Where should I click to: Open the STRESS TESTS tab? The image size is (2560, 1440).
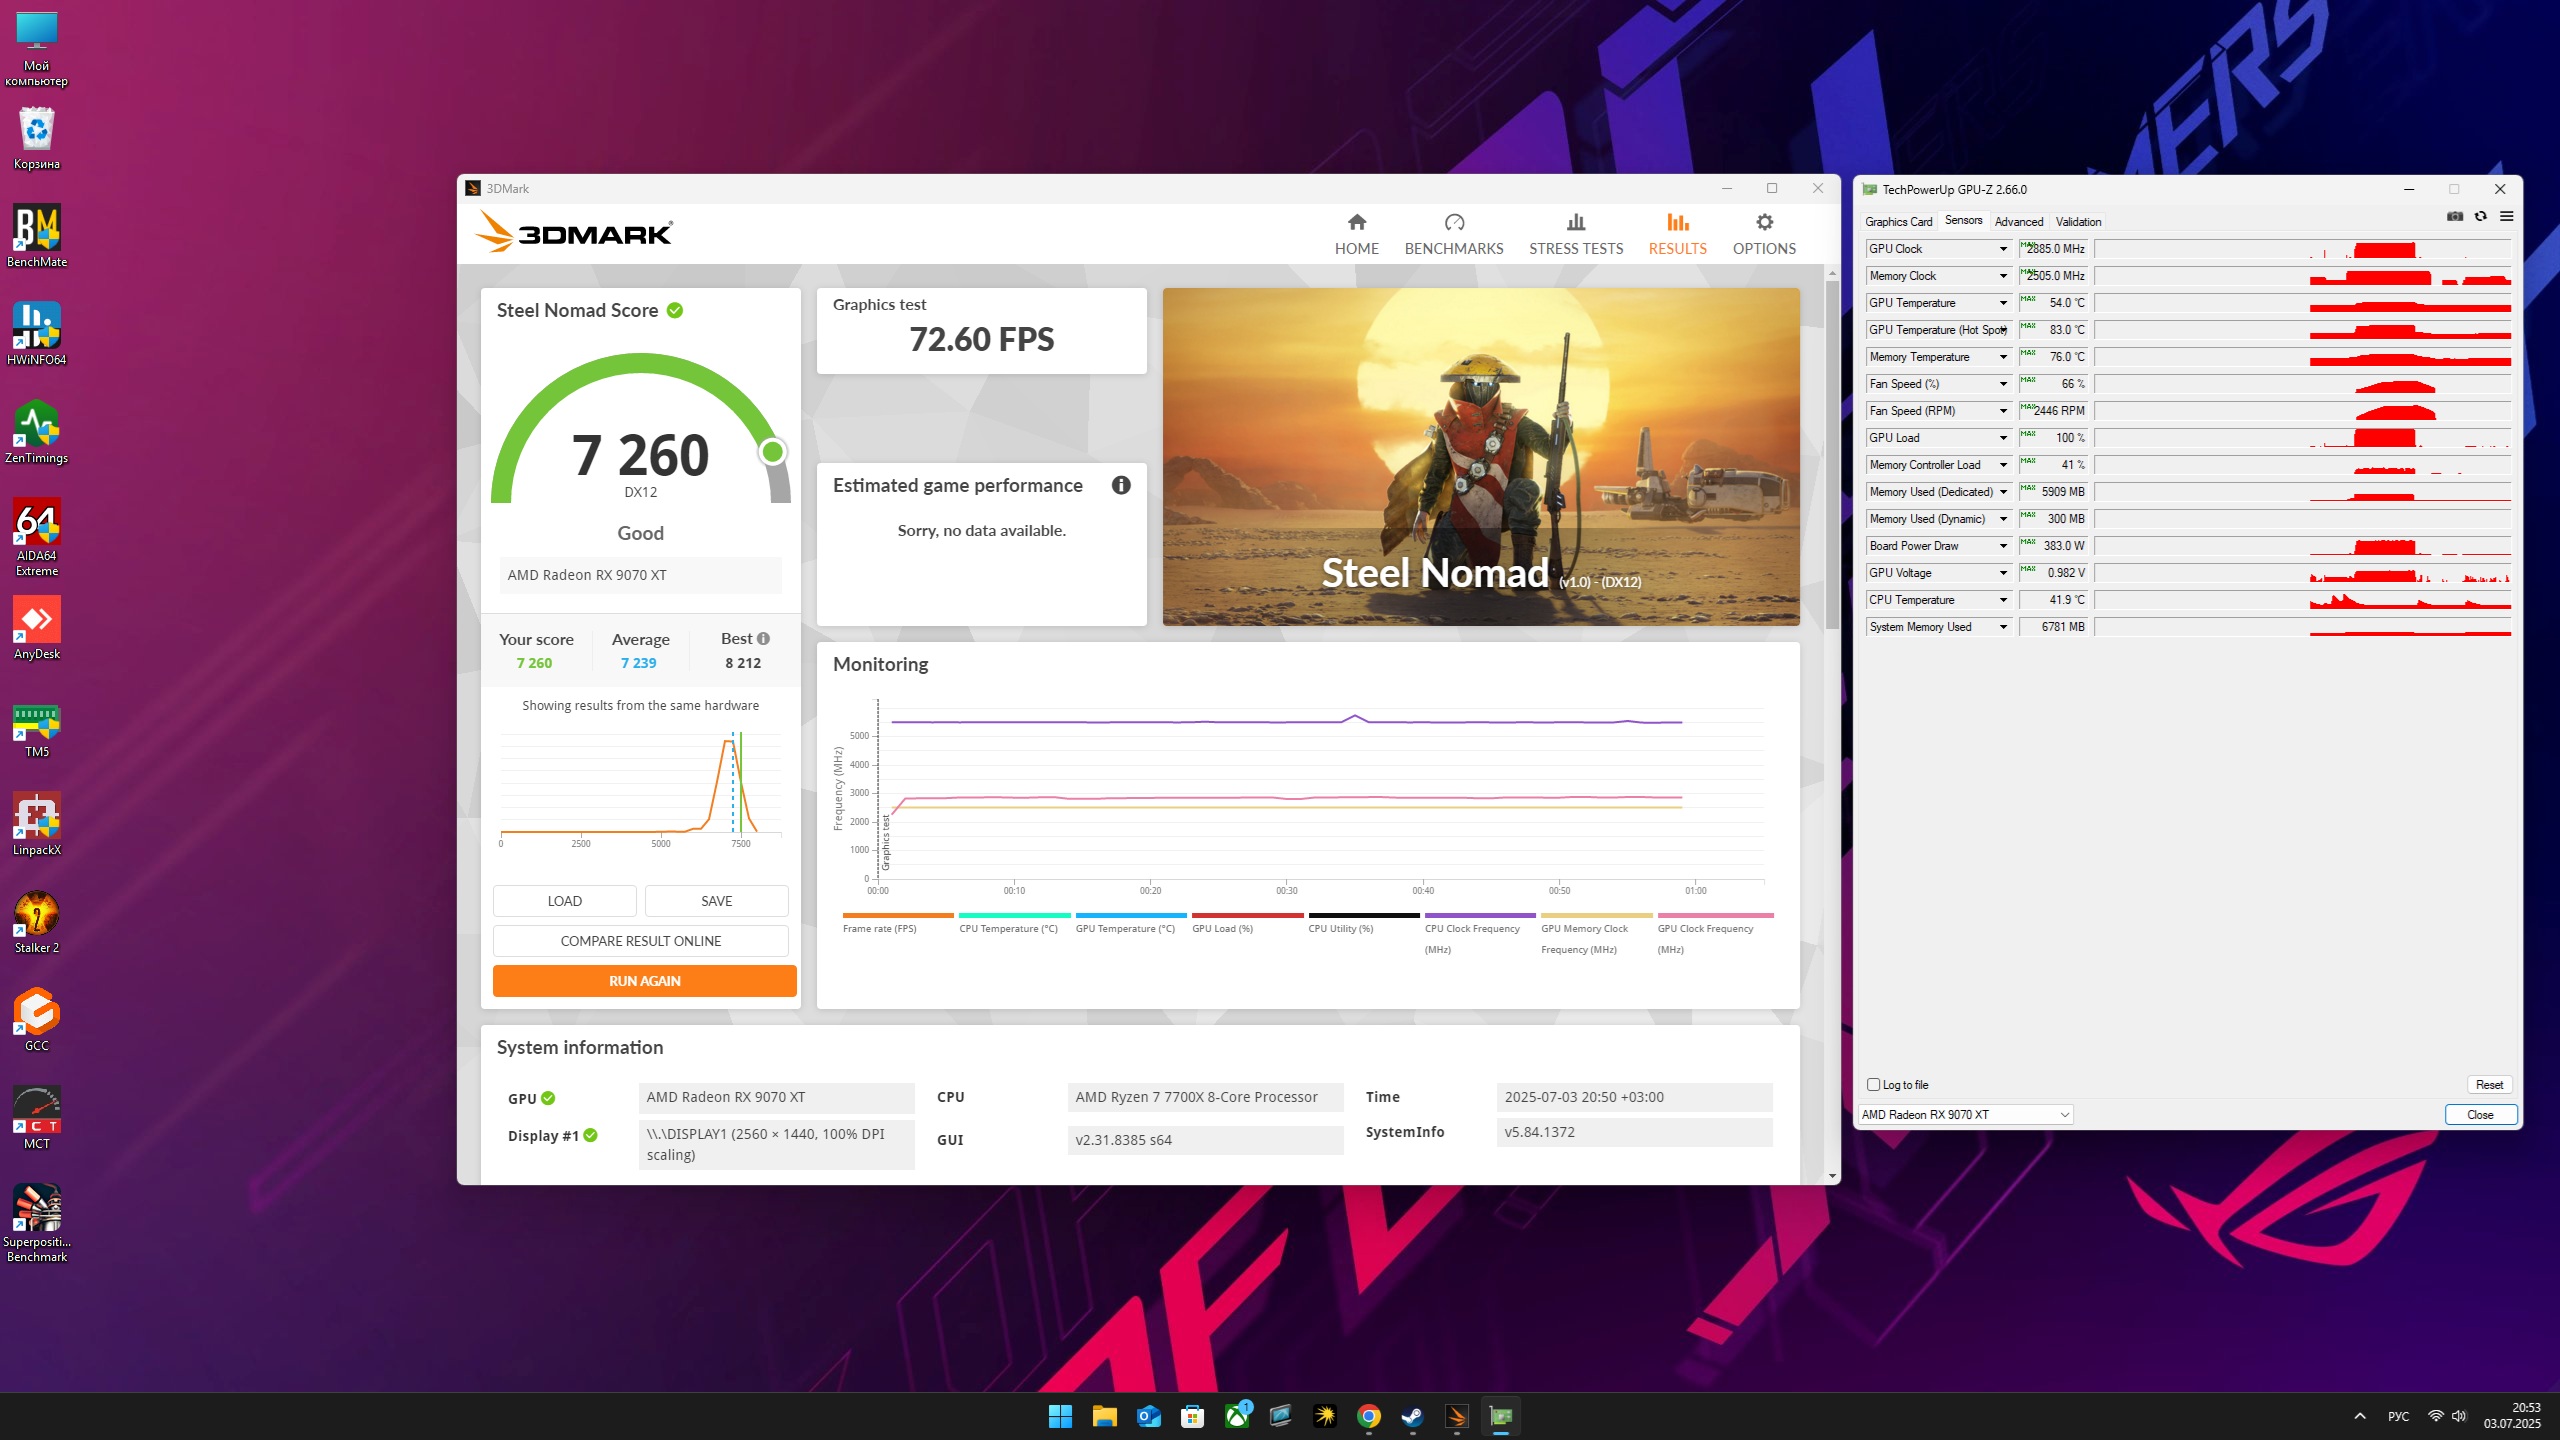click(x=1575, y=235)
